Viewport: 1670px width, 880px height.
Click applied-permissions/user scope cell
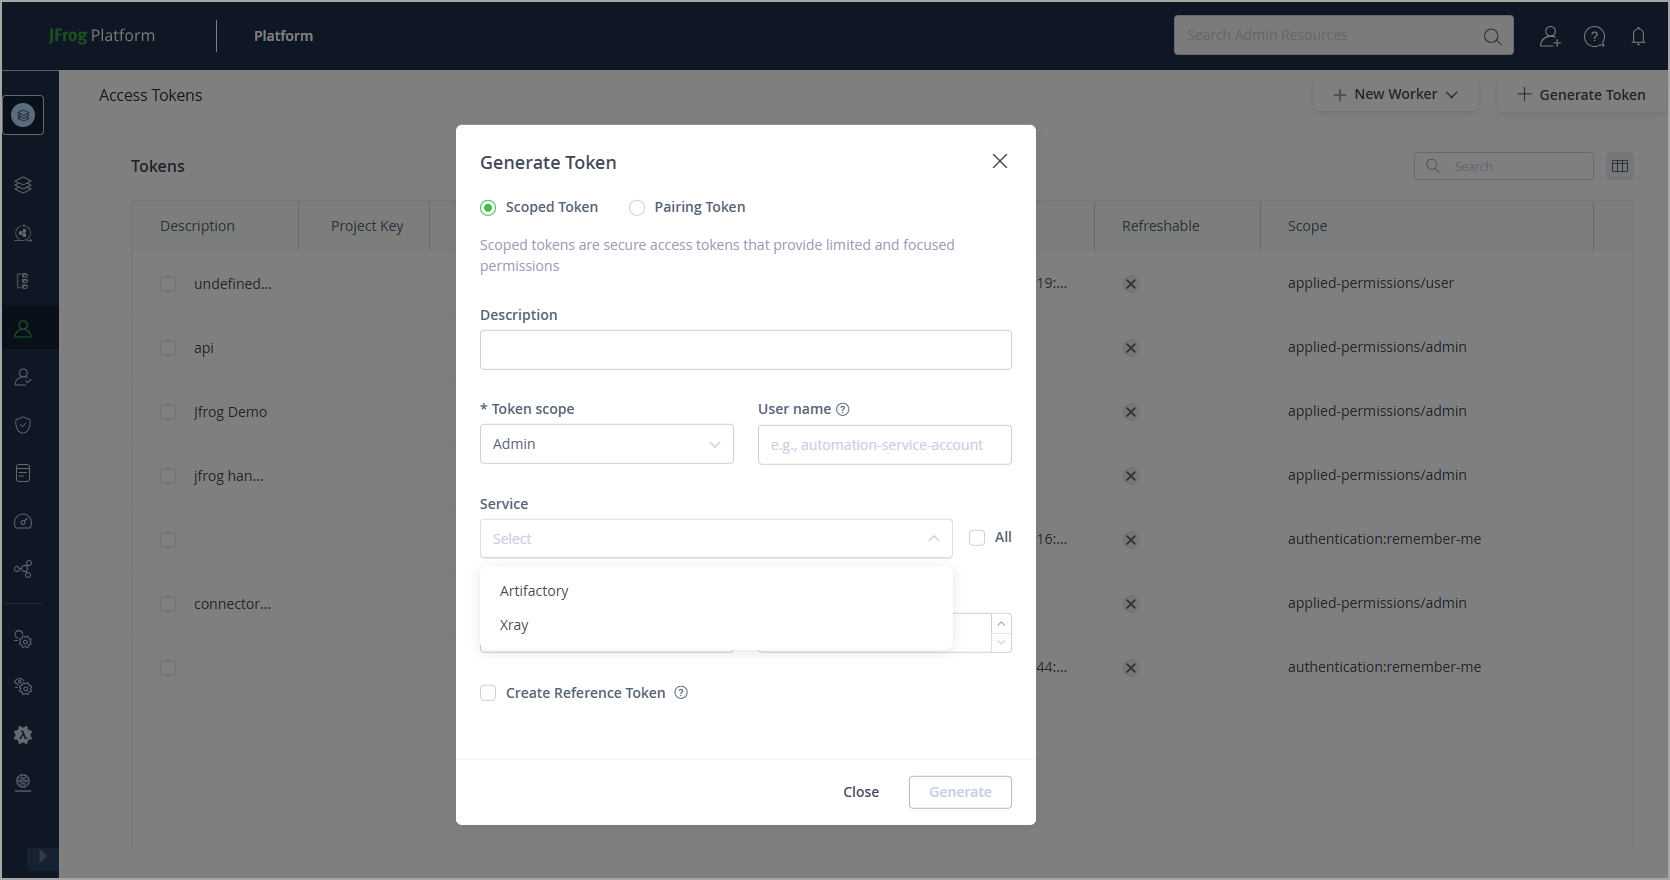pyautogui.click(x=1371, y=283)
